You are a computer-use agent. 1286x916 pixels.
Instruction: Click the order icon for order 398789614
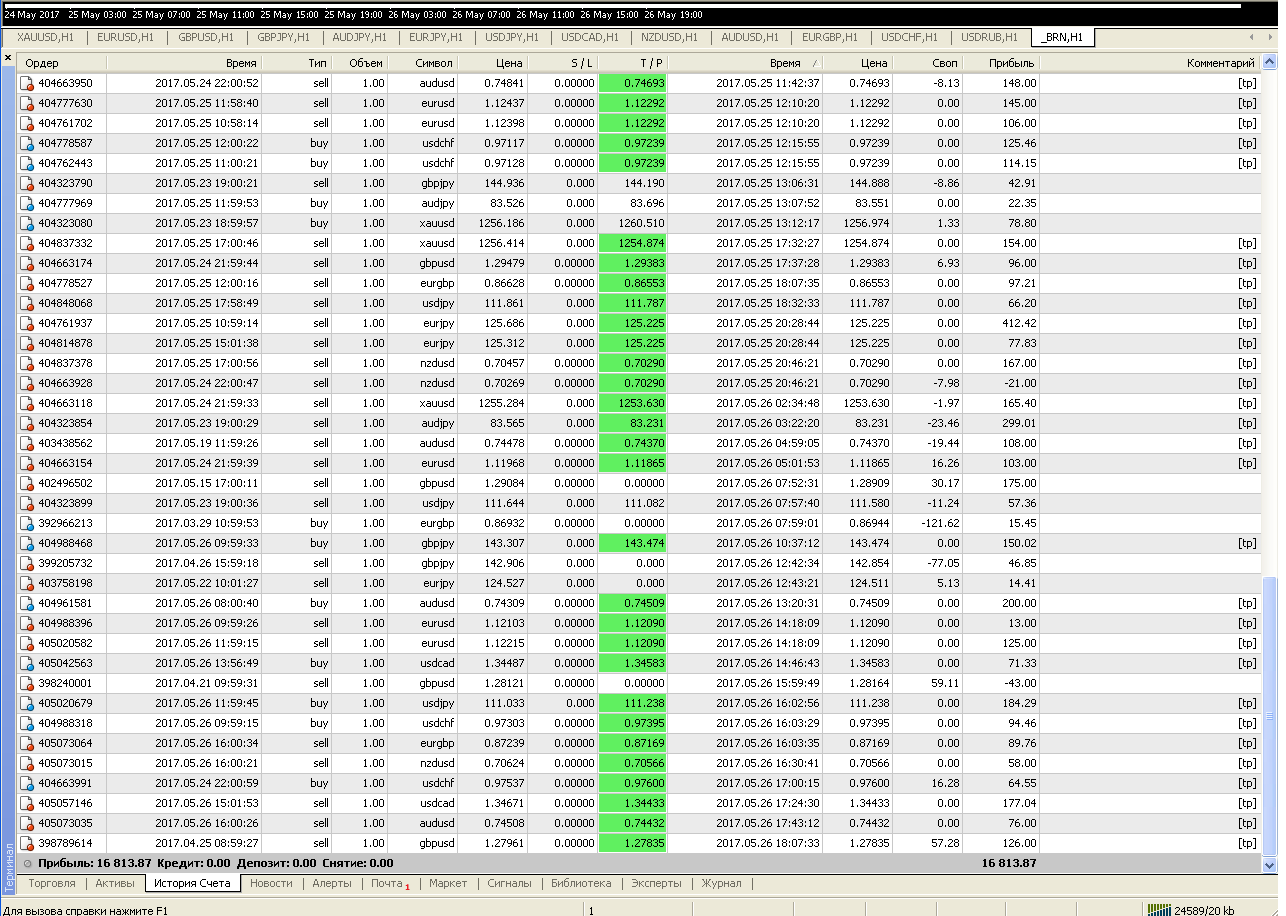[27, 843]
